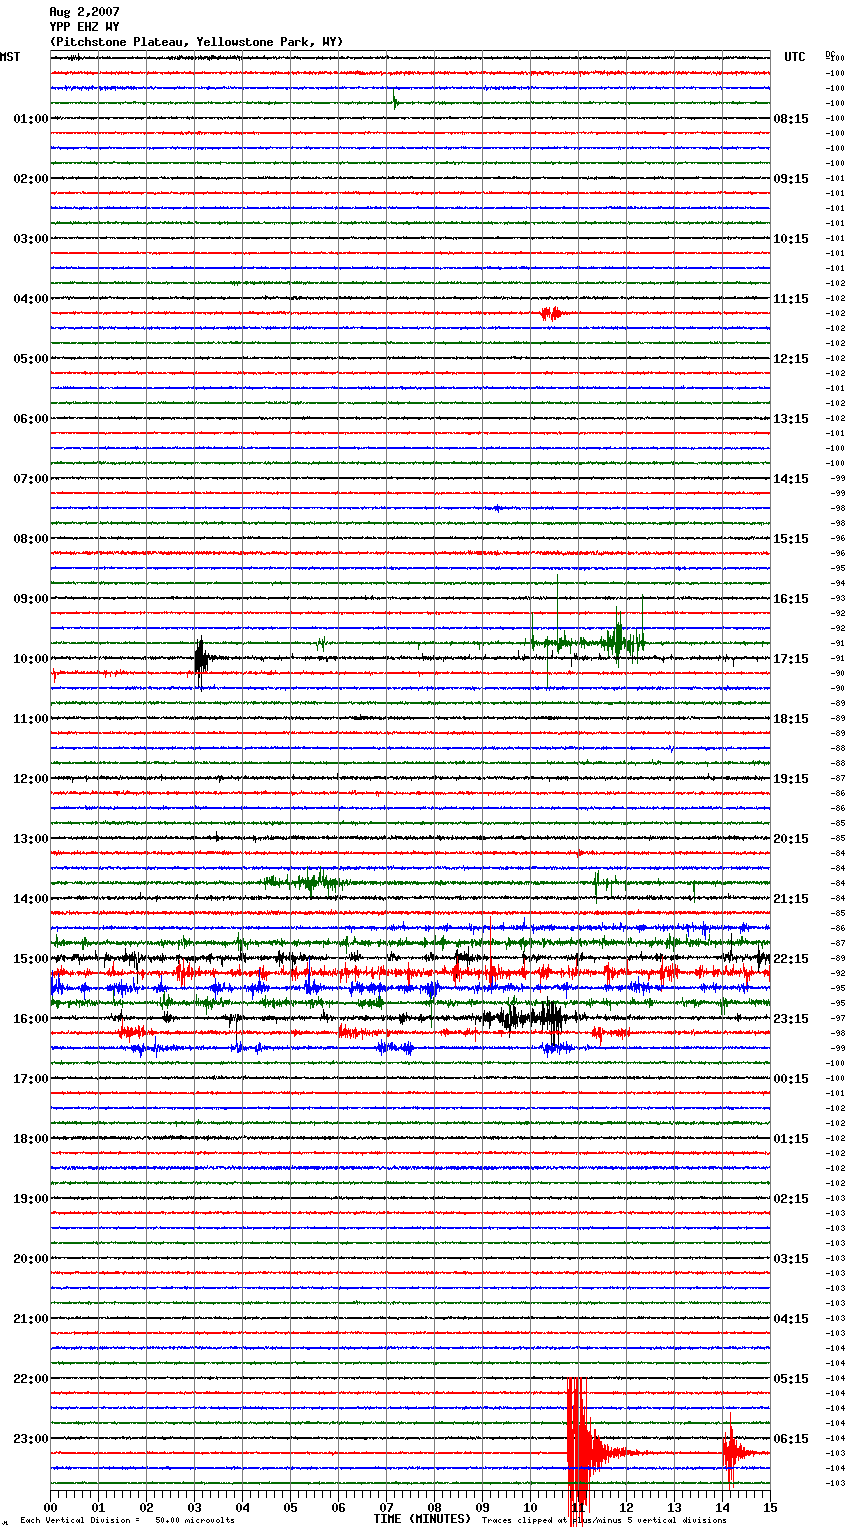Select the 06:00 MST hour label
Image resolution: width=850 pixels, height=1534 pixels.
click(x=31, y=419)
